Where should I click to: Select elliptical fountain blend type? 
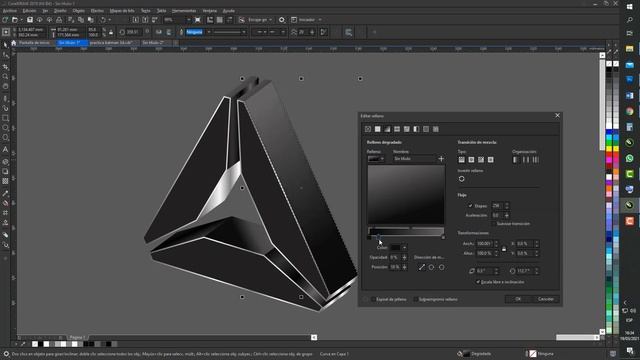point(471,160)
